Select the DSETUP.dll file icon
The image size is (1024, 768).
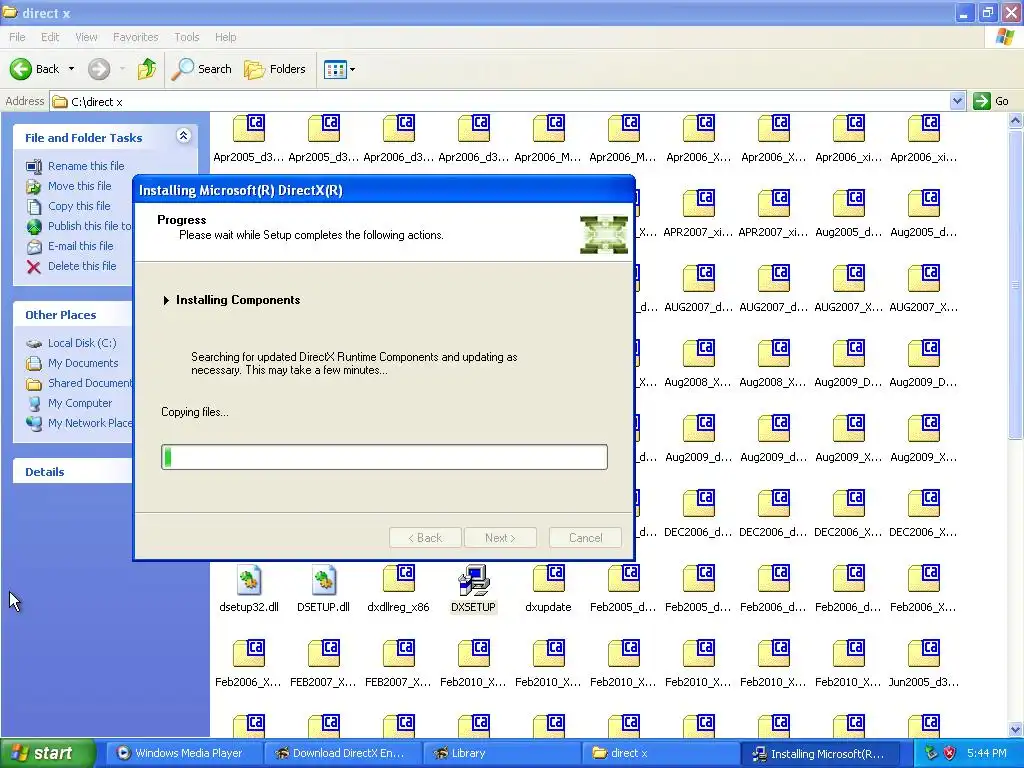pos(323,580)
